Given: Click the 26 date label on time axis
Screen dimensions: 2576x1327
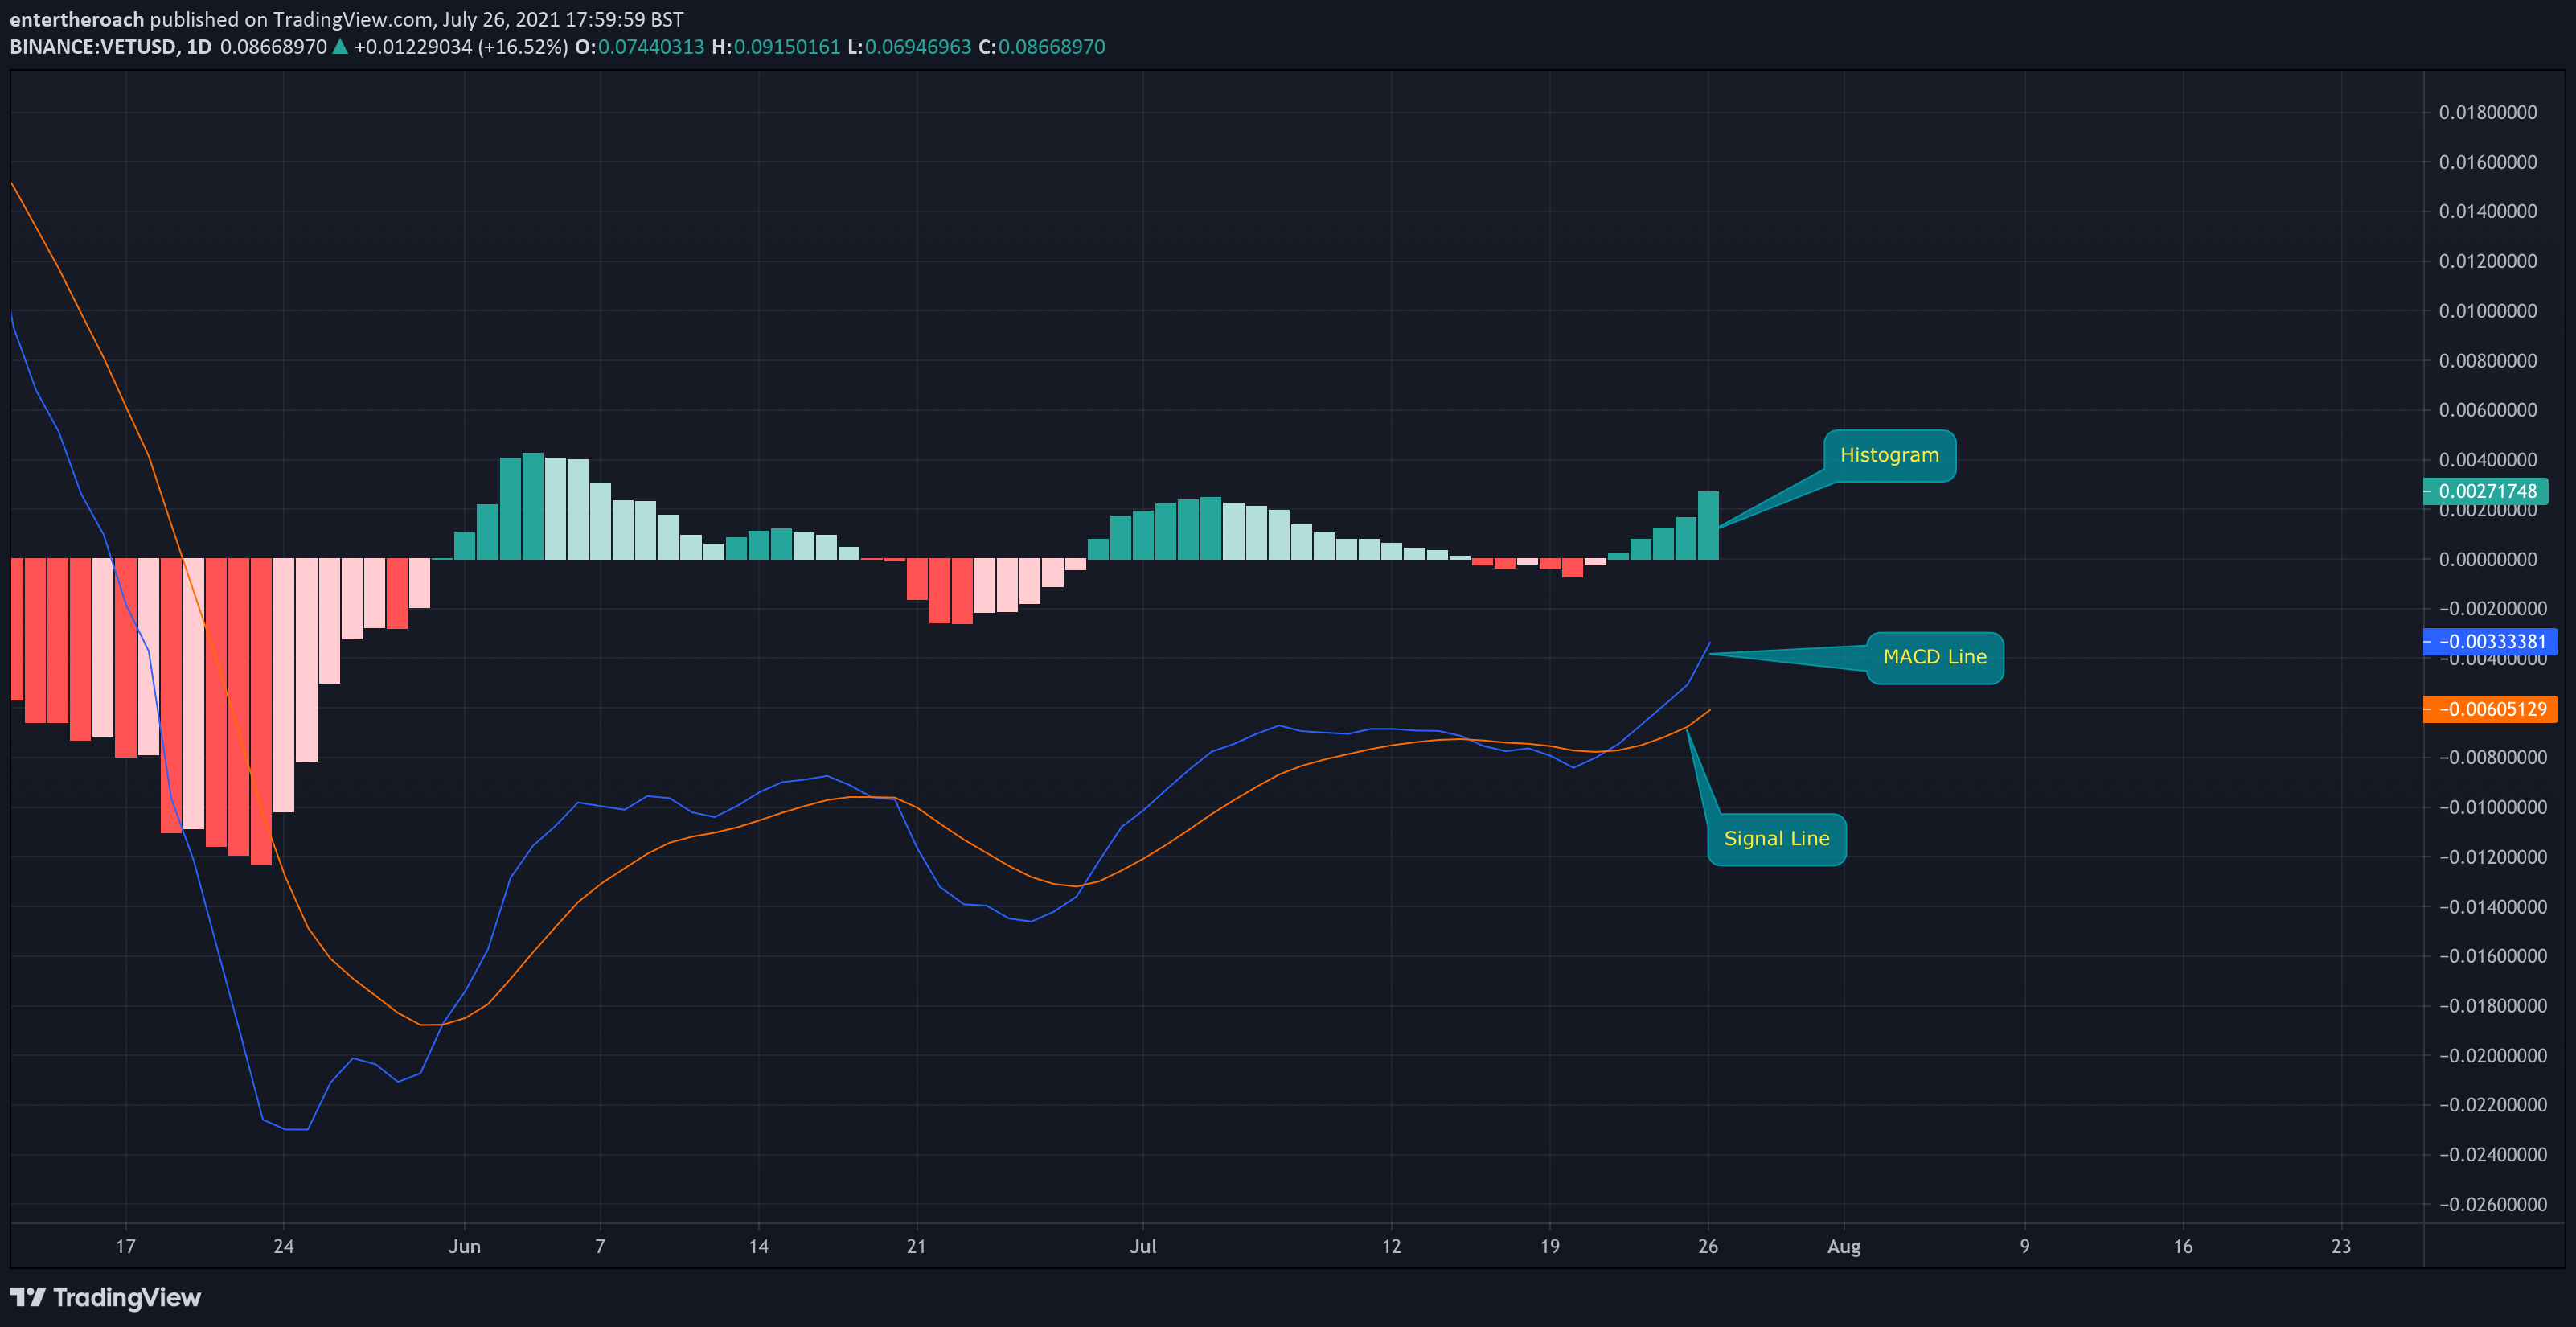Looking at the screenshot, I should [1708, 1246].
